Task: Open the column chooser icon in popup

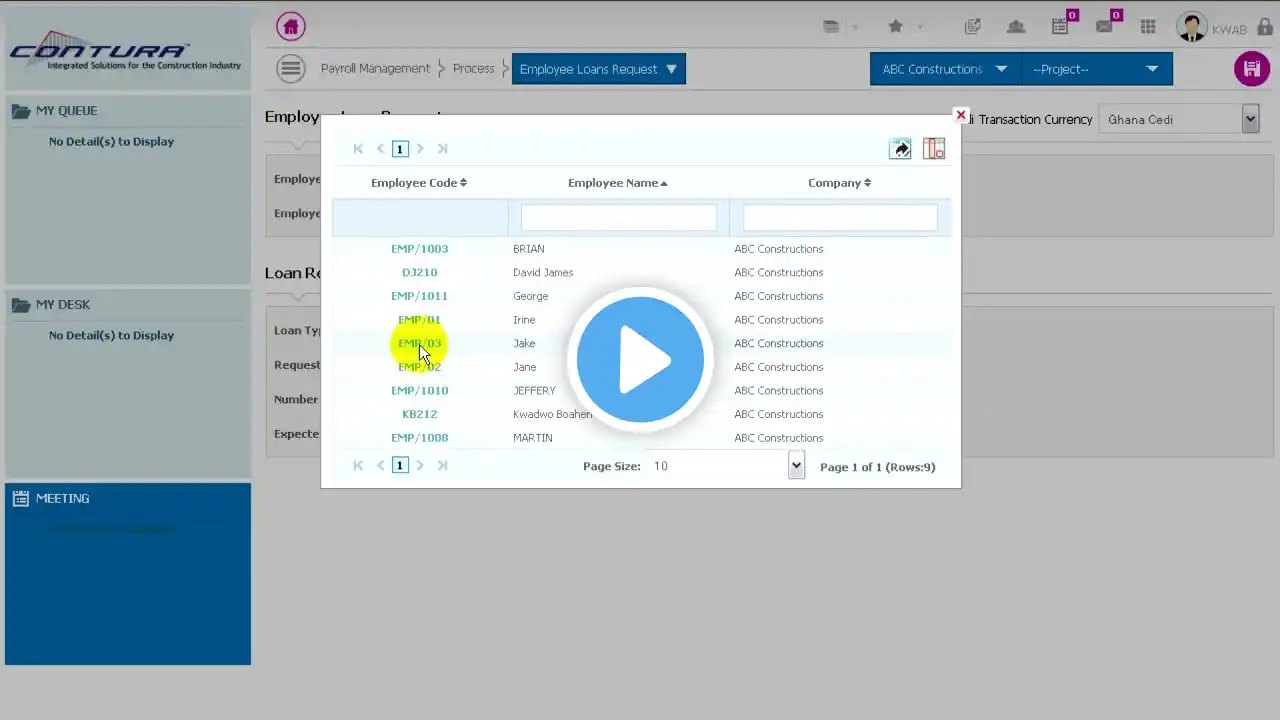Action: coord(934,149)
